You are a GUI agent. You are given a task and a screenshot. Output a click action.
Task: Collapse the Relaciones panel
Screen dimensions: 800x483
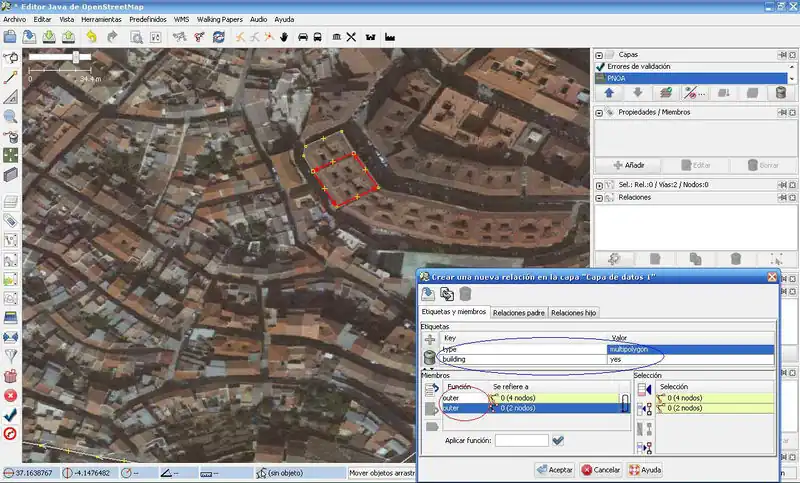pyautogui.click(x=600, y=197)
